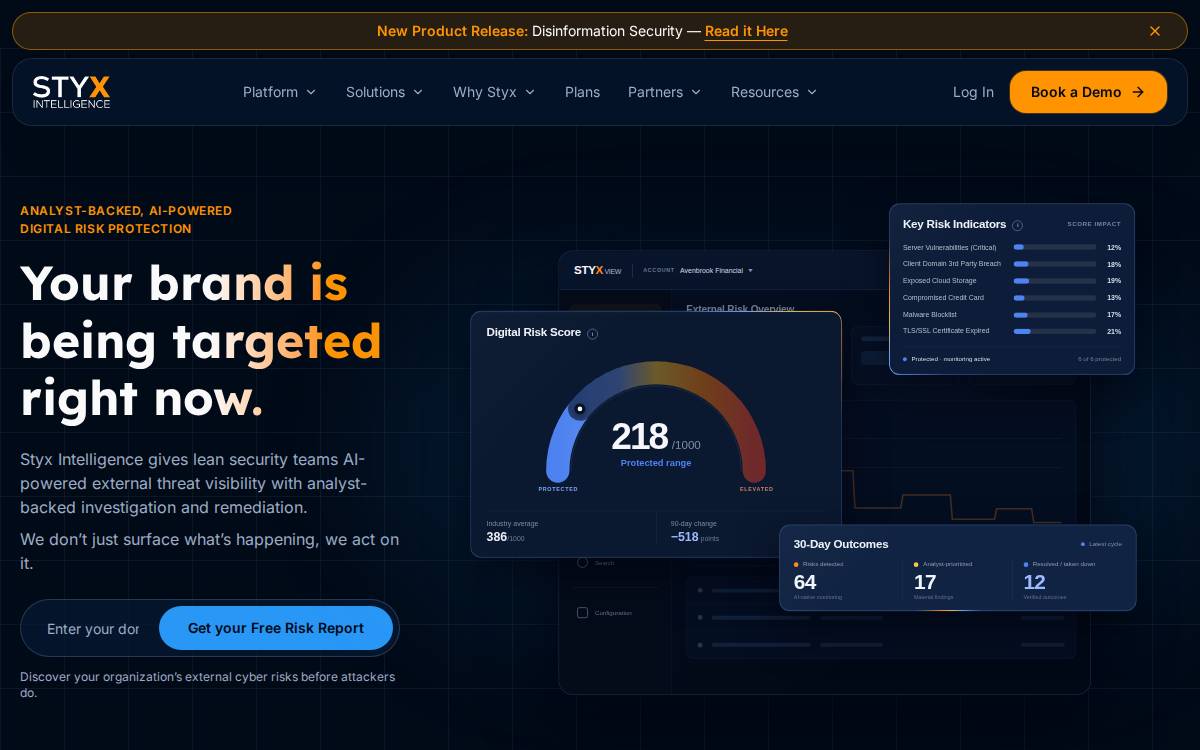Click the 21% score impact value
Image resolution: width=1200 pixels, height=750 pixels.
pyautogui.click(x=1114, y=331)
